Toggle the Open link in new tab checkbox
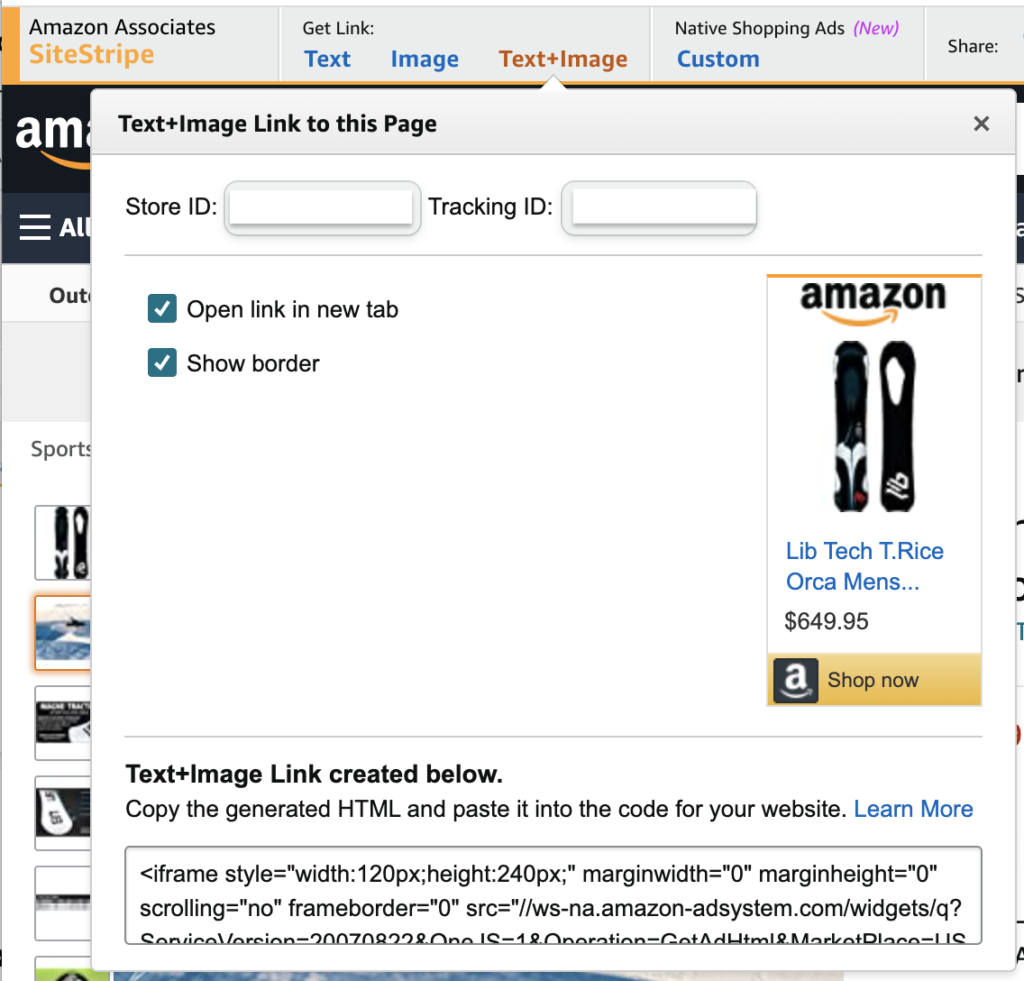This screenshot has width=1024, height=981. coord(162,310)
